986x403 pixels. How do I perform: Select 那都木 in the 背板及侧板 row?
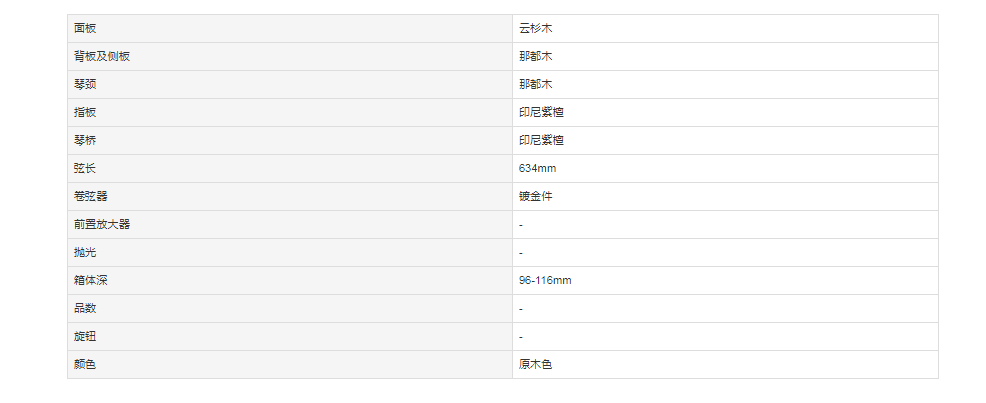point(725,57)
